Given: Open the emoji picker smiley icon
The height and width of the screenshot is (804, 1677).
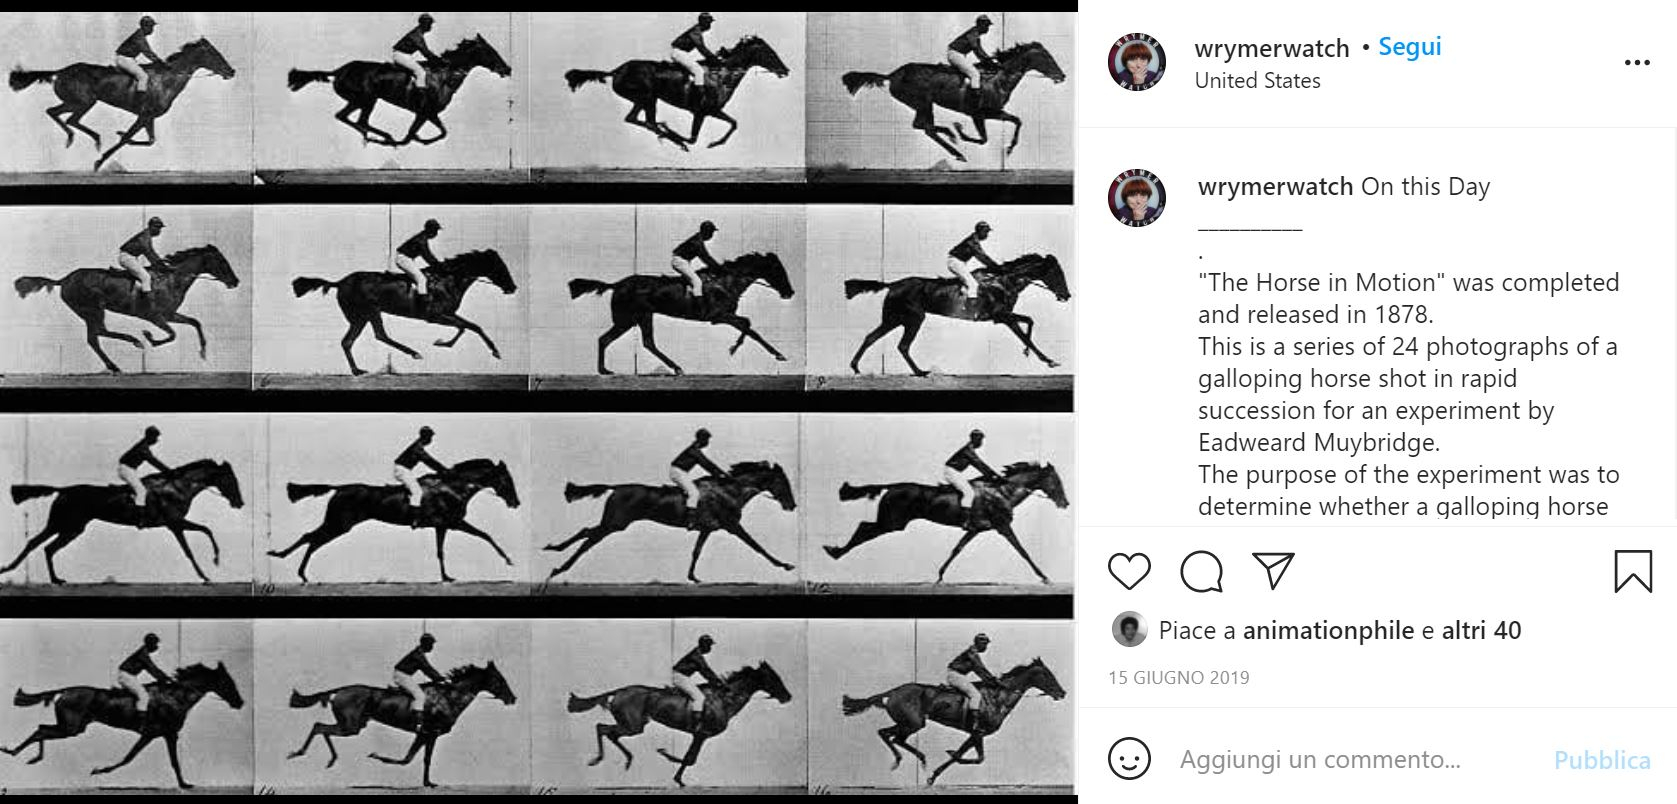Looking at the screenshot, I should pyautogui.click(x=1129, y=759).
